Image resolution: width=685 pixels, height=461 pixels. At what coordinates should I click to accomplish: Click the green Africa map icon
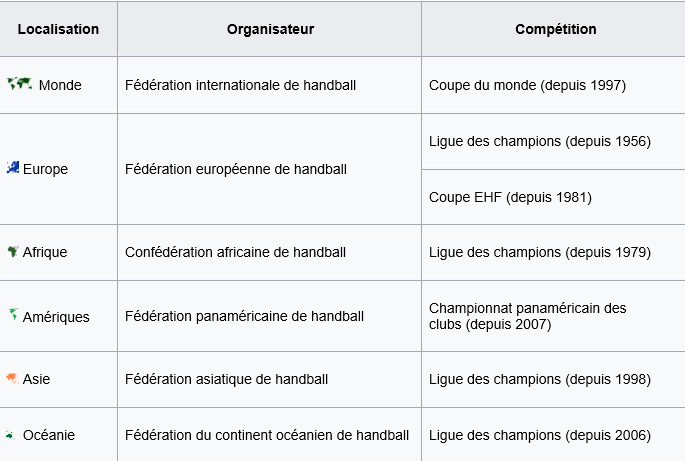(x=13, y=251)
